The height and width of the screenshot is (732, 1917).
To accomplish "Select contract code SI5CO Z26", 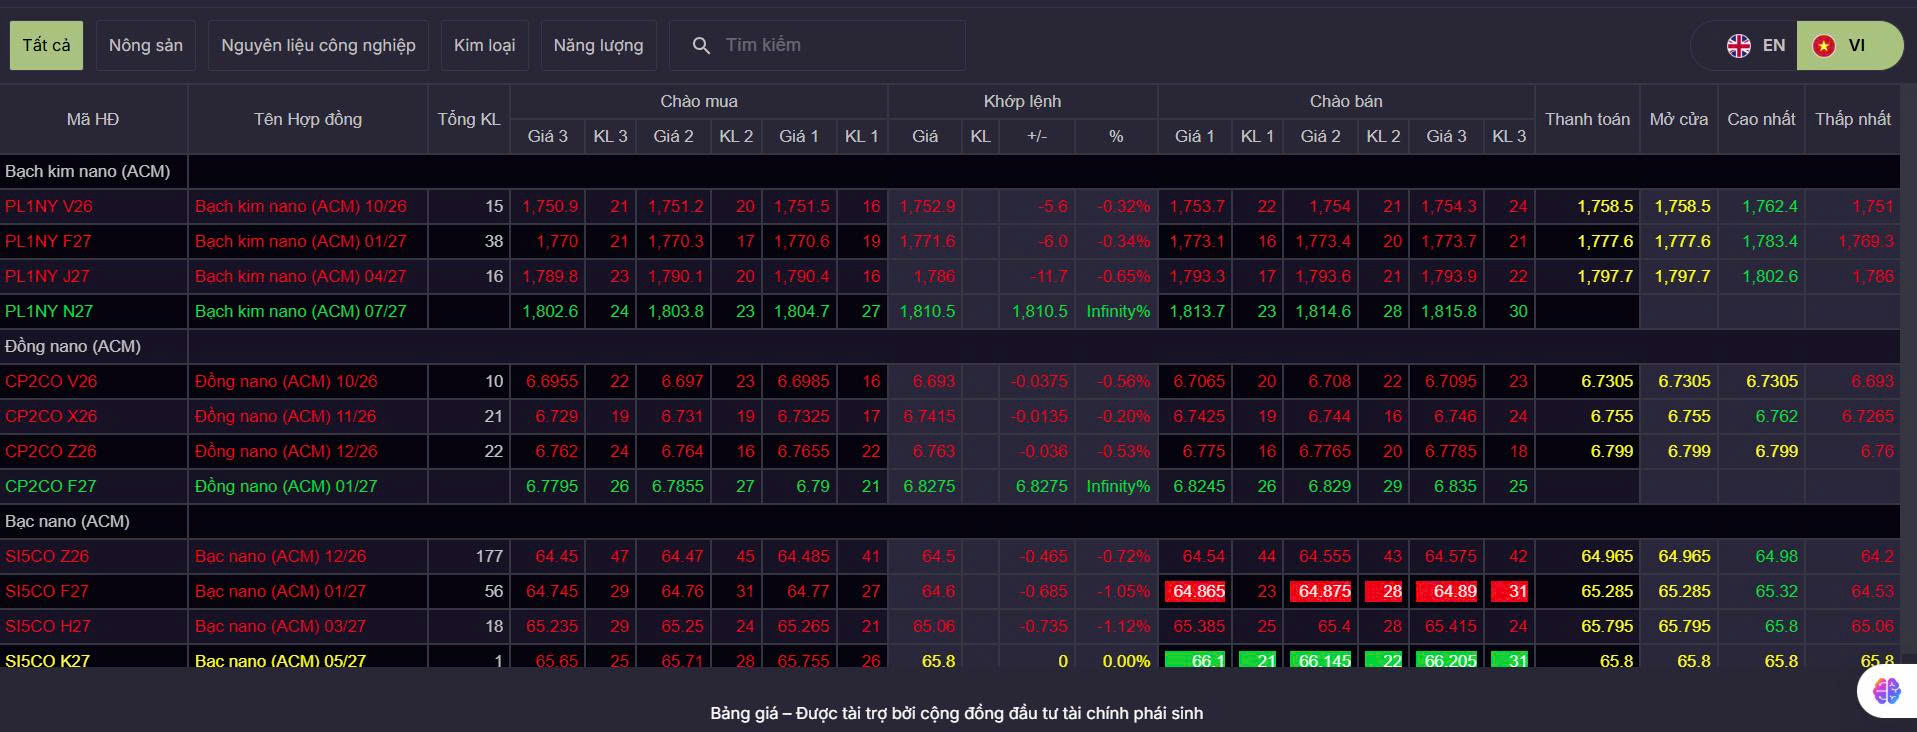I will (47, 556).
